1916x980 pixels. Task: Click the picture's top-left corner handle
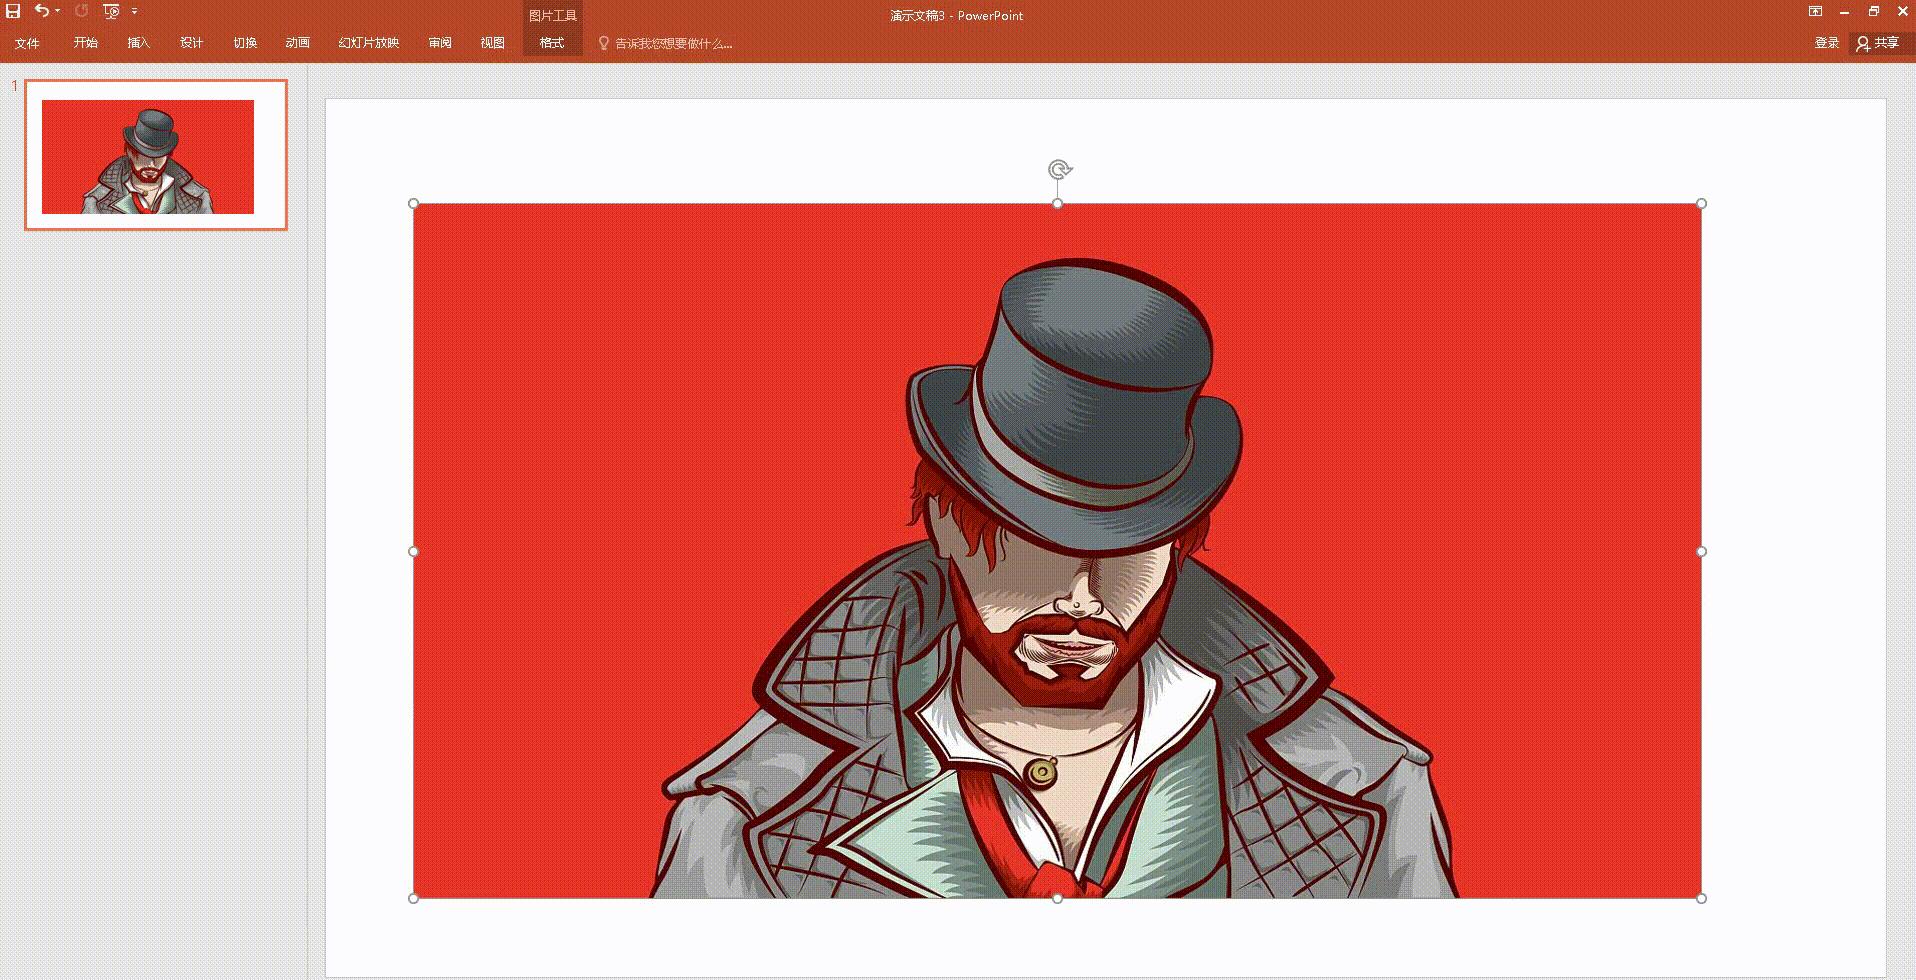click(414, 204)
